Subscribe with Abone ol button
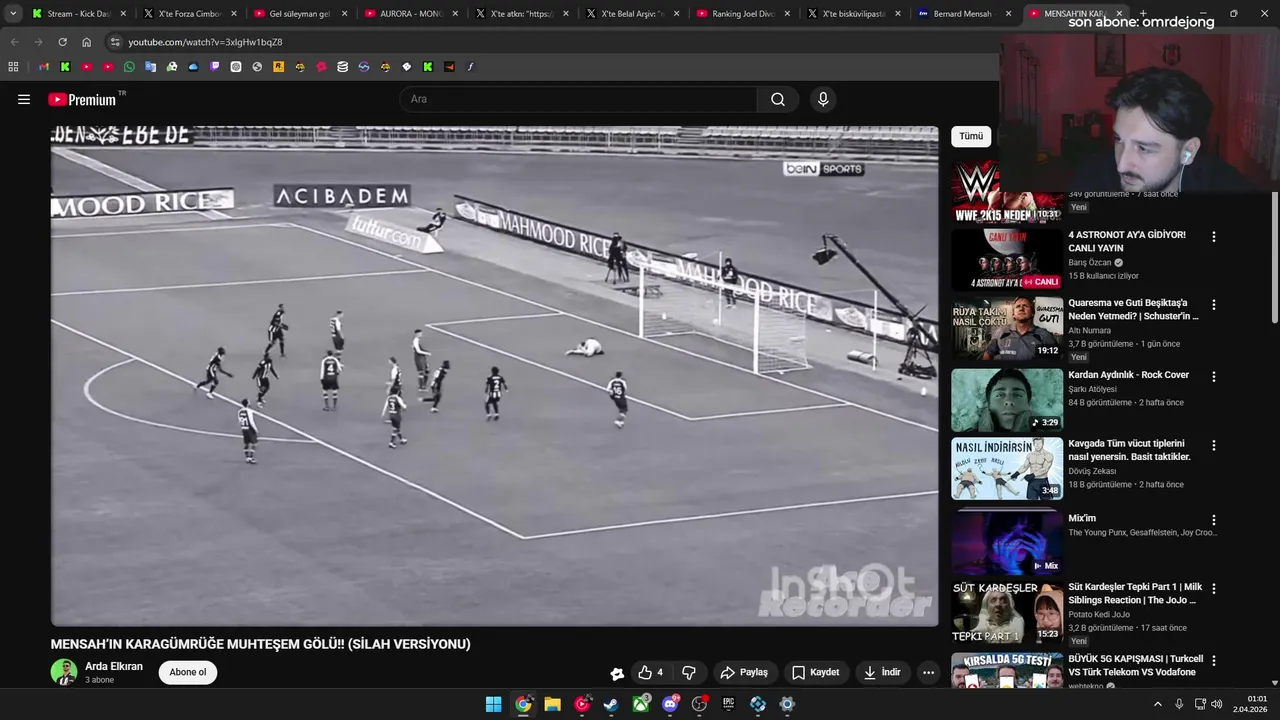This screenshot has height=720, width=1280. 188,672
